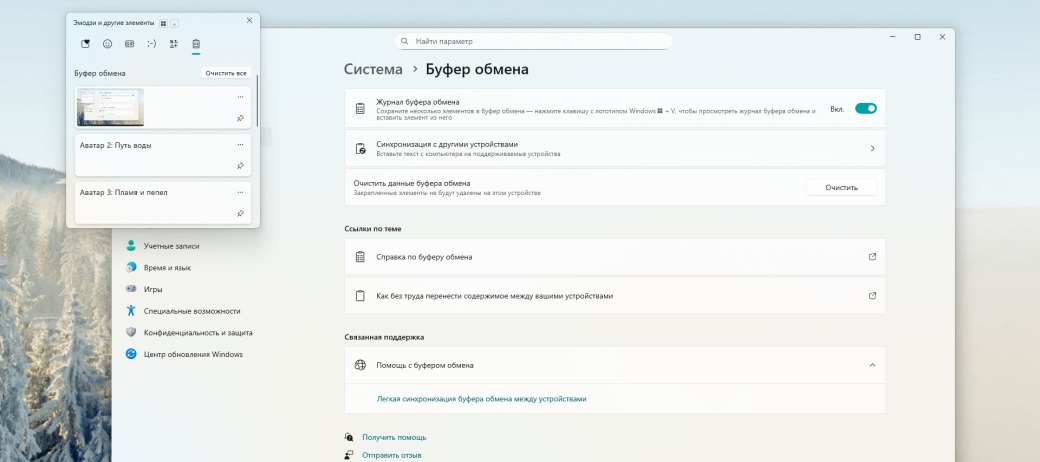Paste the screenshot thumbnail from the clipboard
This screenshot has width=1040, height=462.
pos(111,107)
